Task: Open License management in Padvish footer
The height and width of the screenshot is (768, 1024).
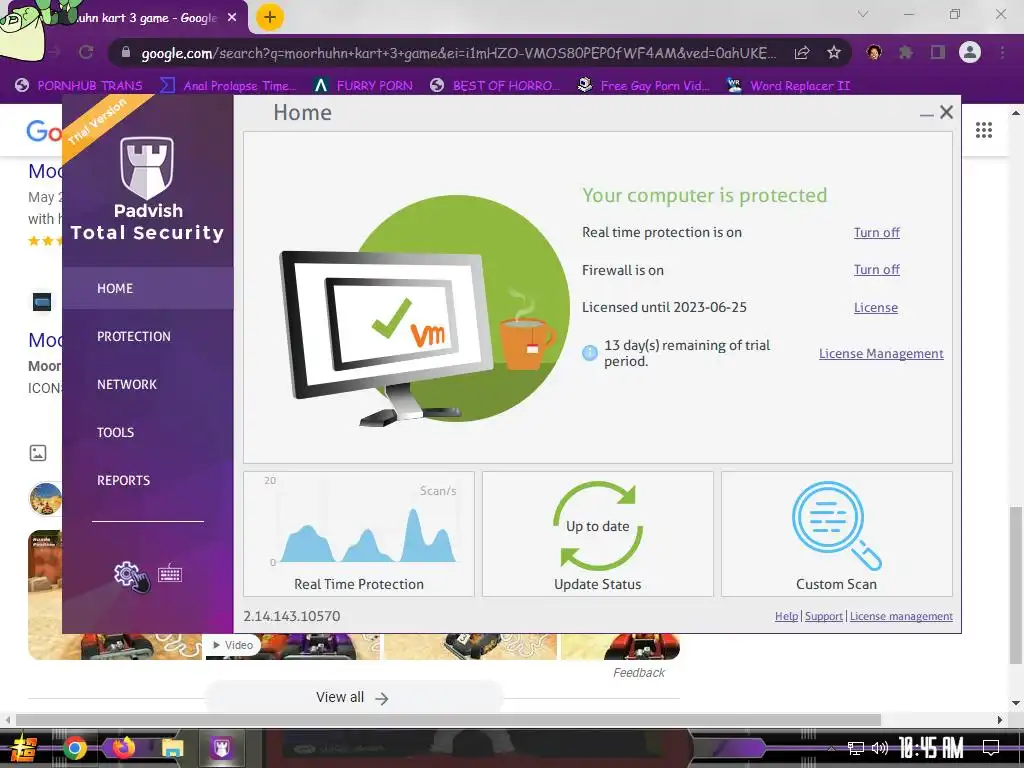Action: pyautogui.click(x=901, y=616)
